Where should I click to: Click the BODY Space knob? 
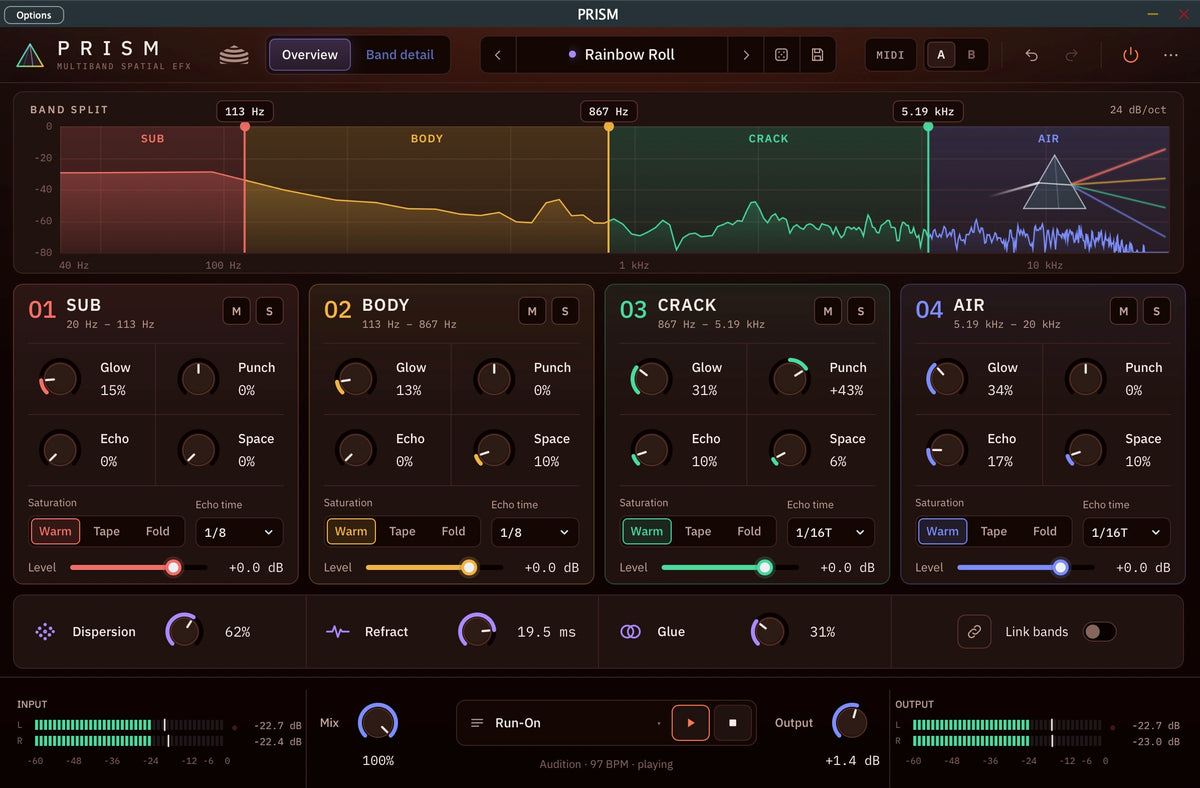tap(493, 449)
